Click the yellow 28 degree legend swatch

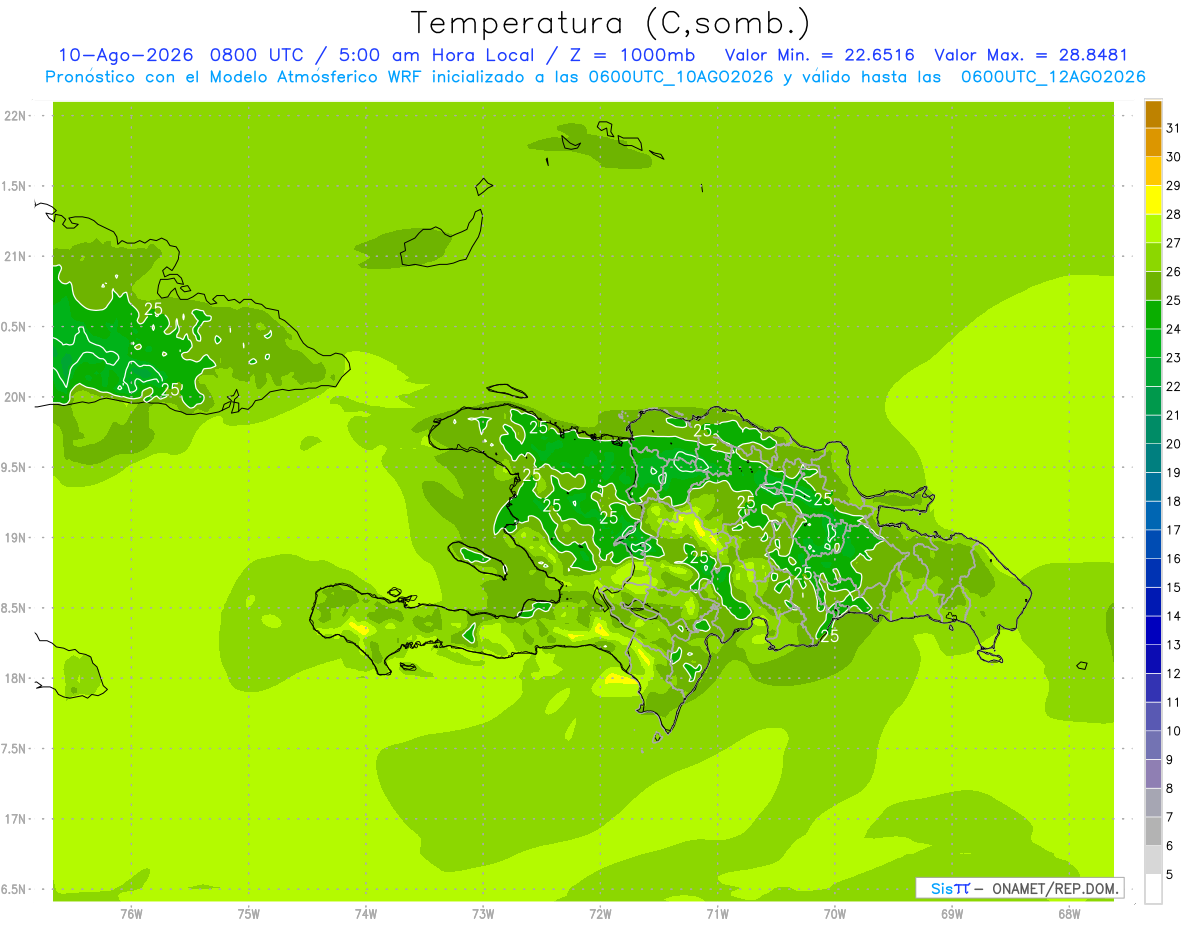coord(1153,201)
